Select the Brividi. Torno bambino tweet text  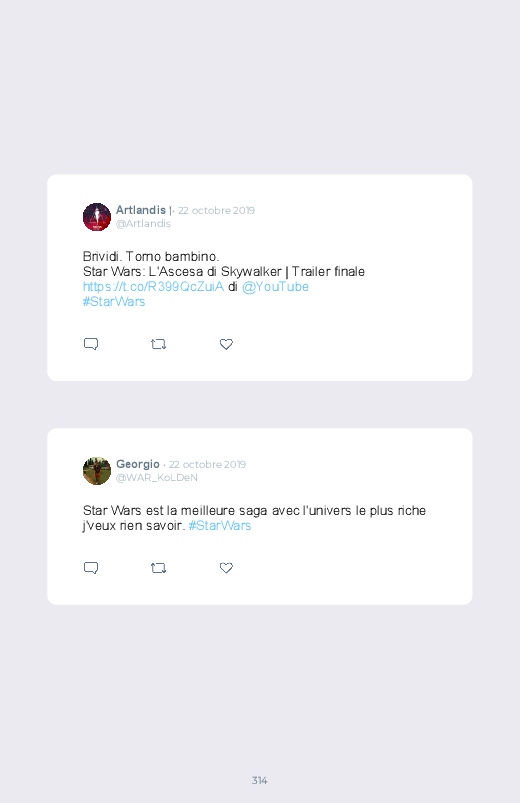[x=151, y=257]
